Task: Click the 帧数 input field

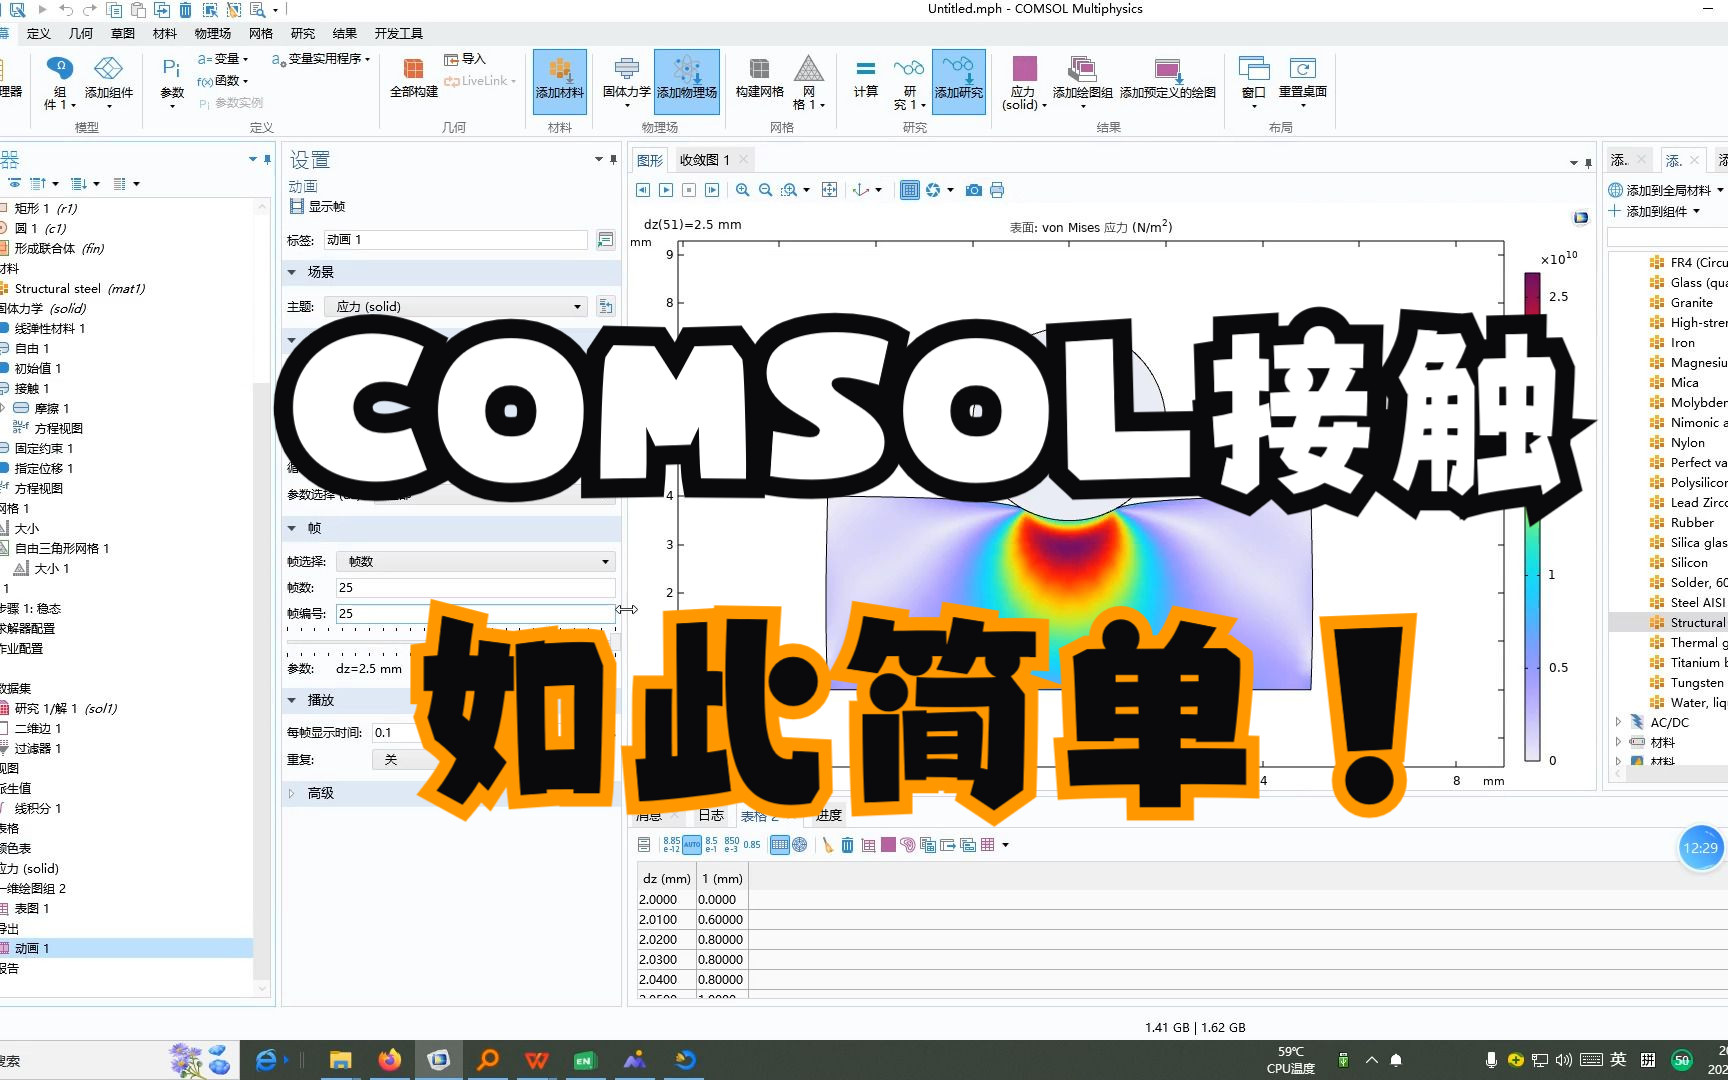Action: [475, 588]
